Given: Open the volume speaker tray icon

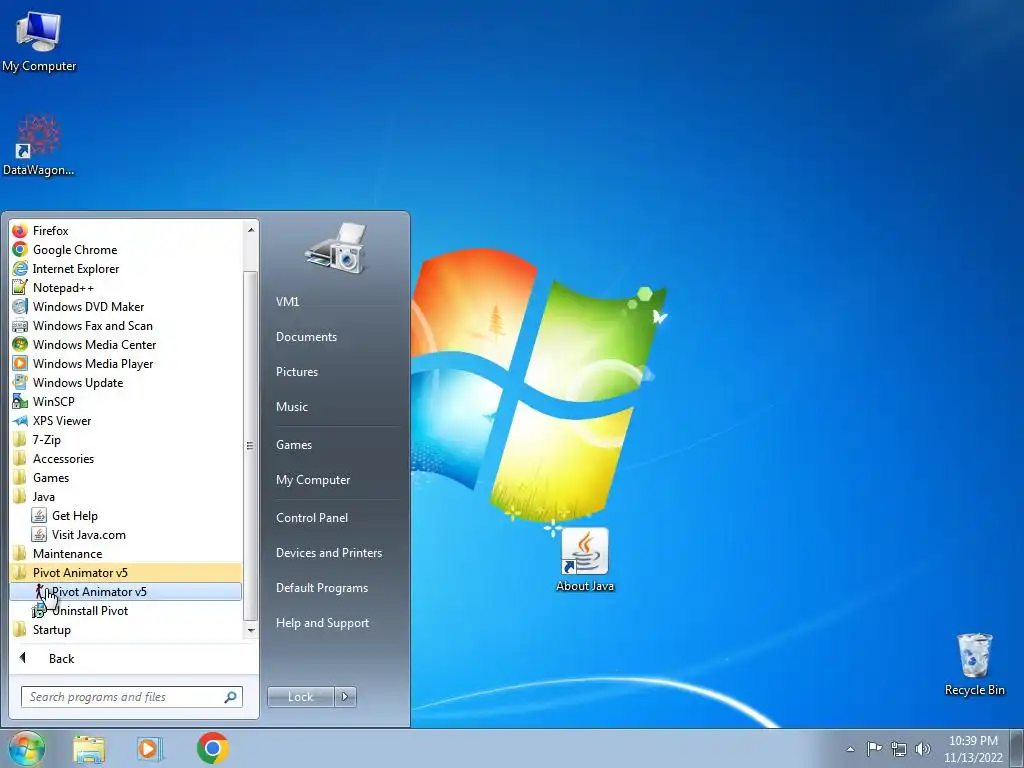Looking at the screenshot, I should (922, 749).
